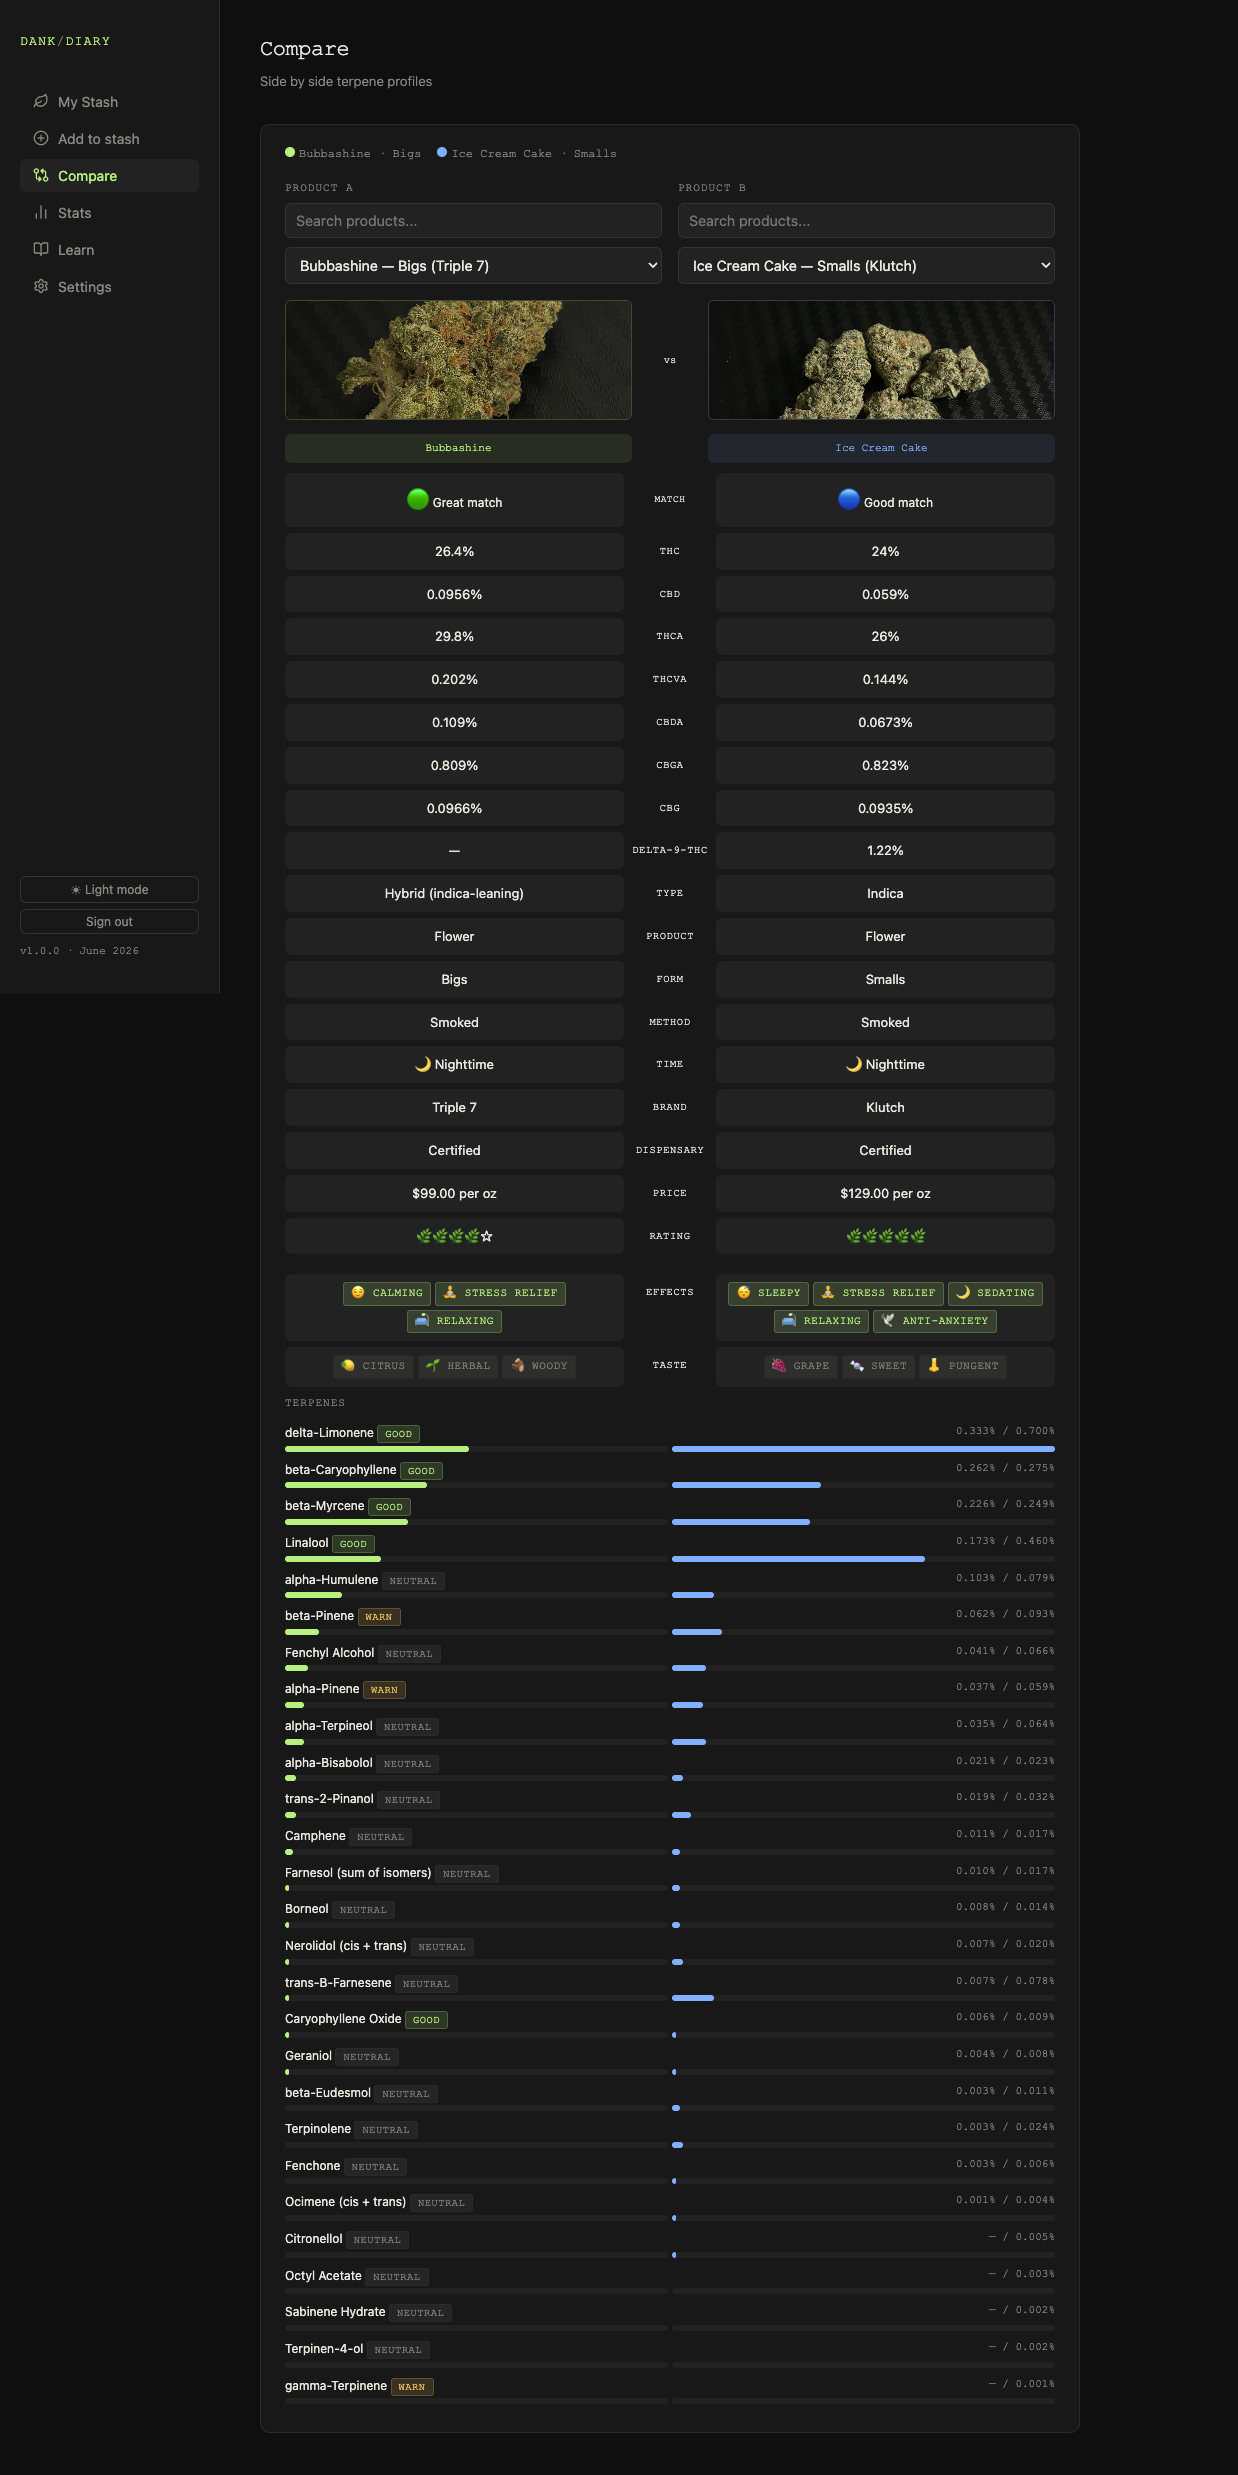Click the trans-B-Farnesene terpene label

coord(338,1982)
